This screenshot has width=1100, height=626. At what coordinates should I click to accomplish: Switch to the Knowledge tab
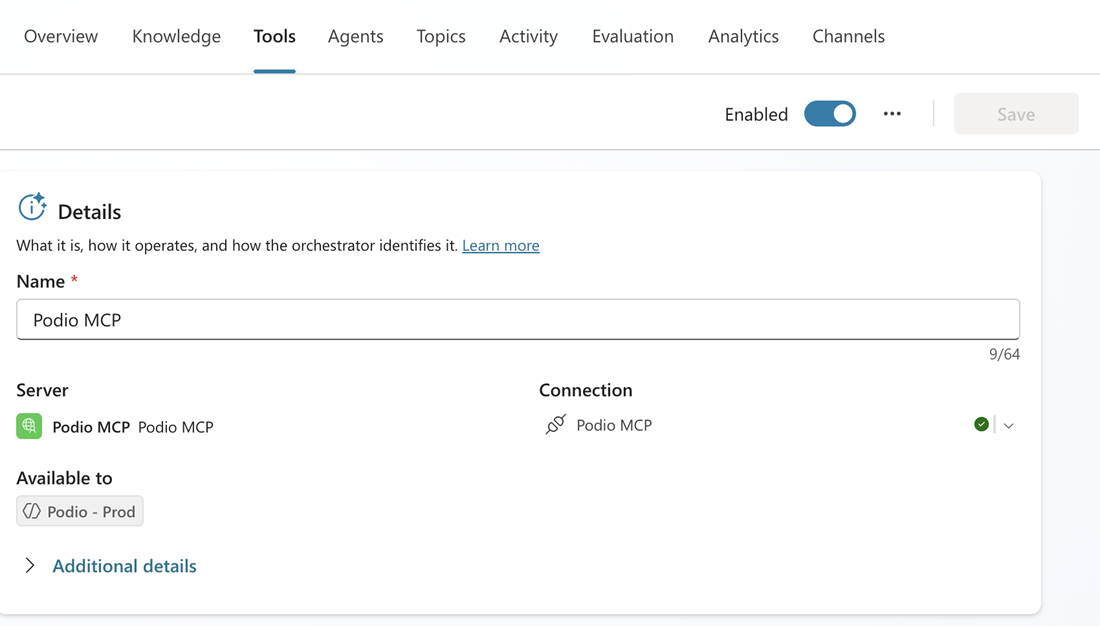point(176,36)
